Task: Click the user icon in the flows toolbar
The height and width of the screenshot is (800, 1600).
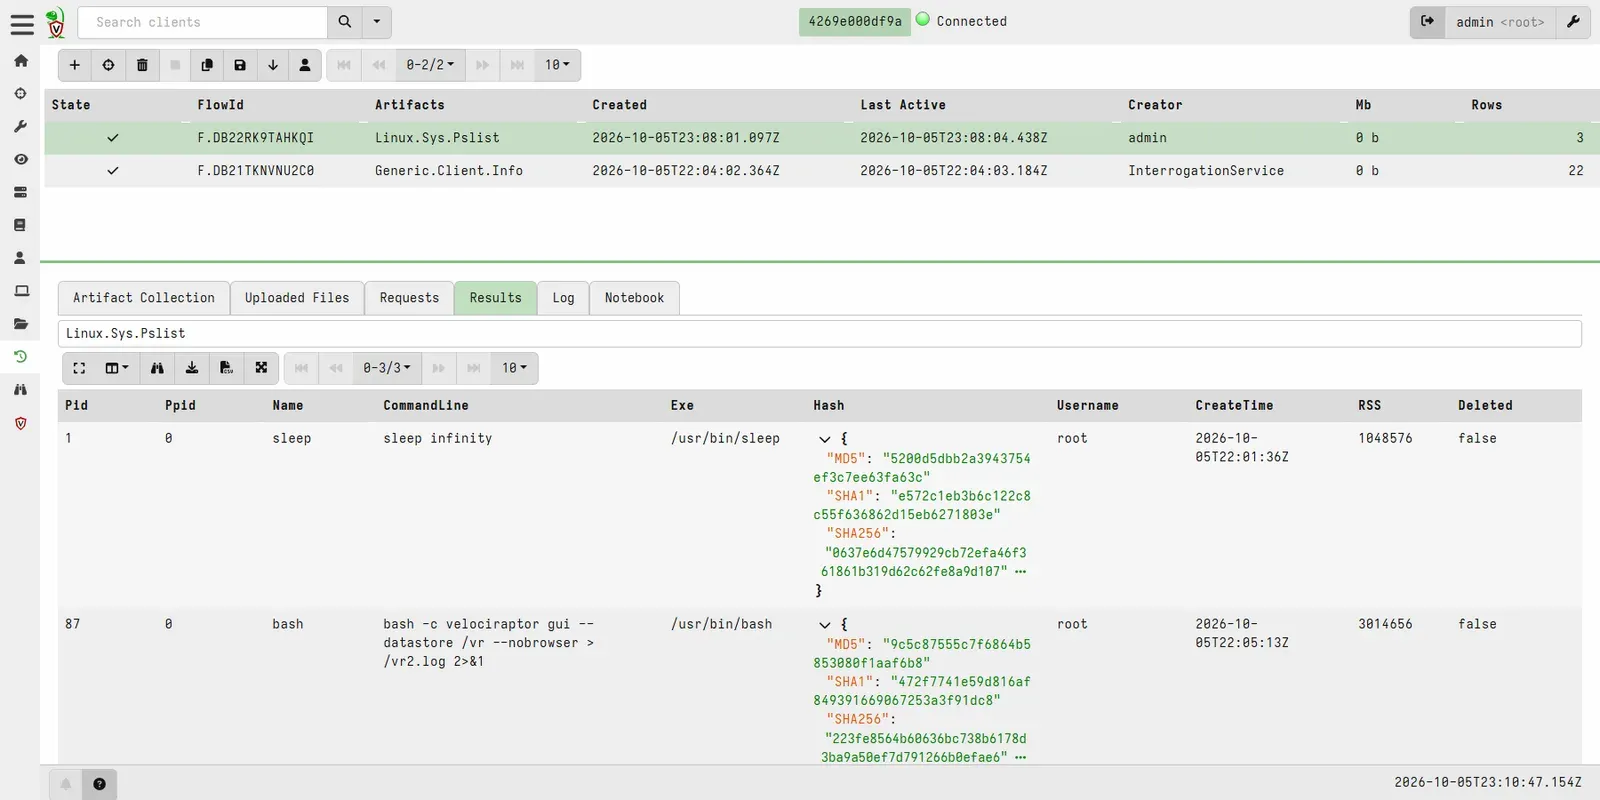Action: 305,65
